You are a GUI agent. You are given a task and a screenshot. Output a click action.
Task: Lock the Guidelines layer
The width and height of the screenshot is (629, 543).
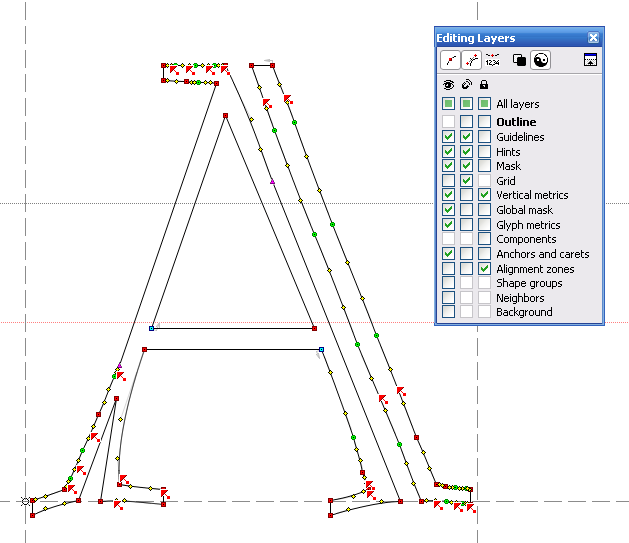pos(484,137)
